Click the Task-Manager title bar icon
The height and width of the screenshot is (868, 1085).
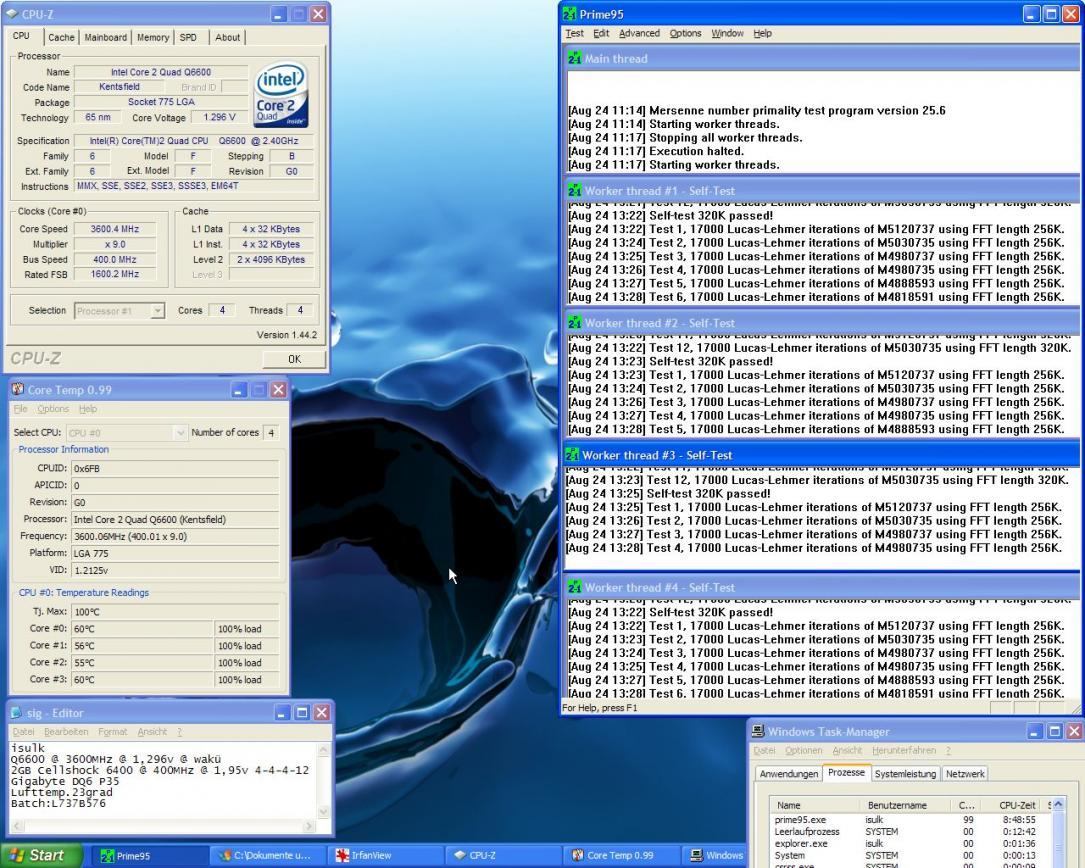tap(758, 732)
